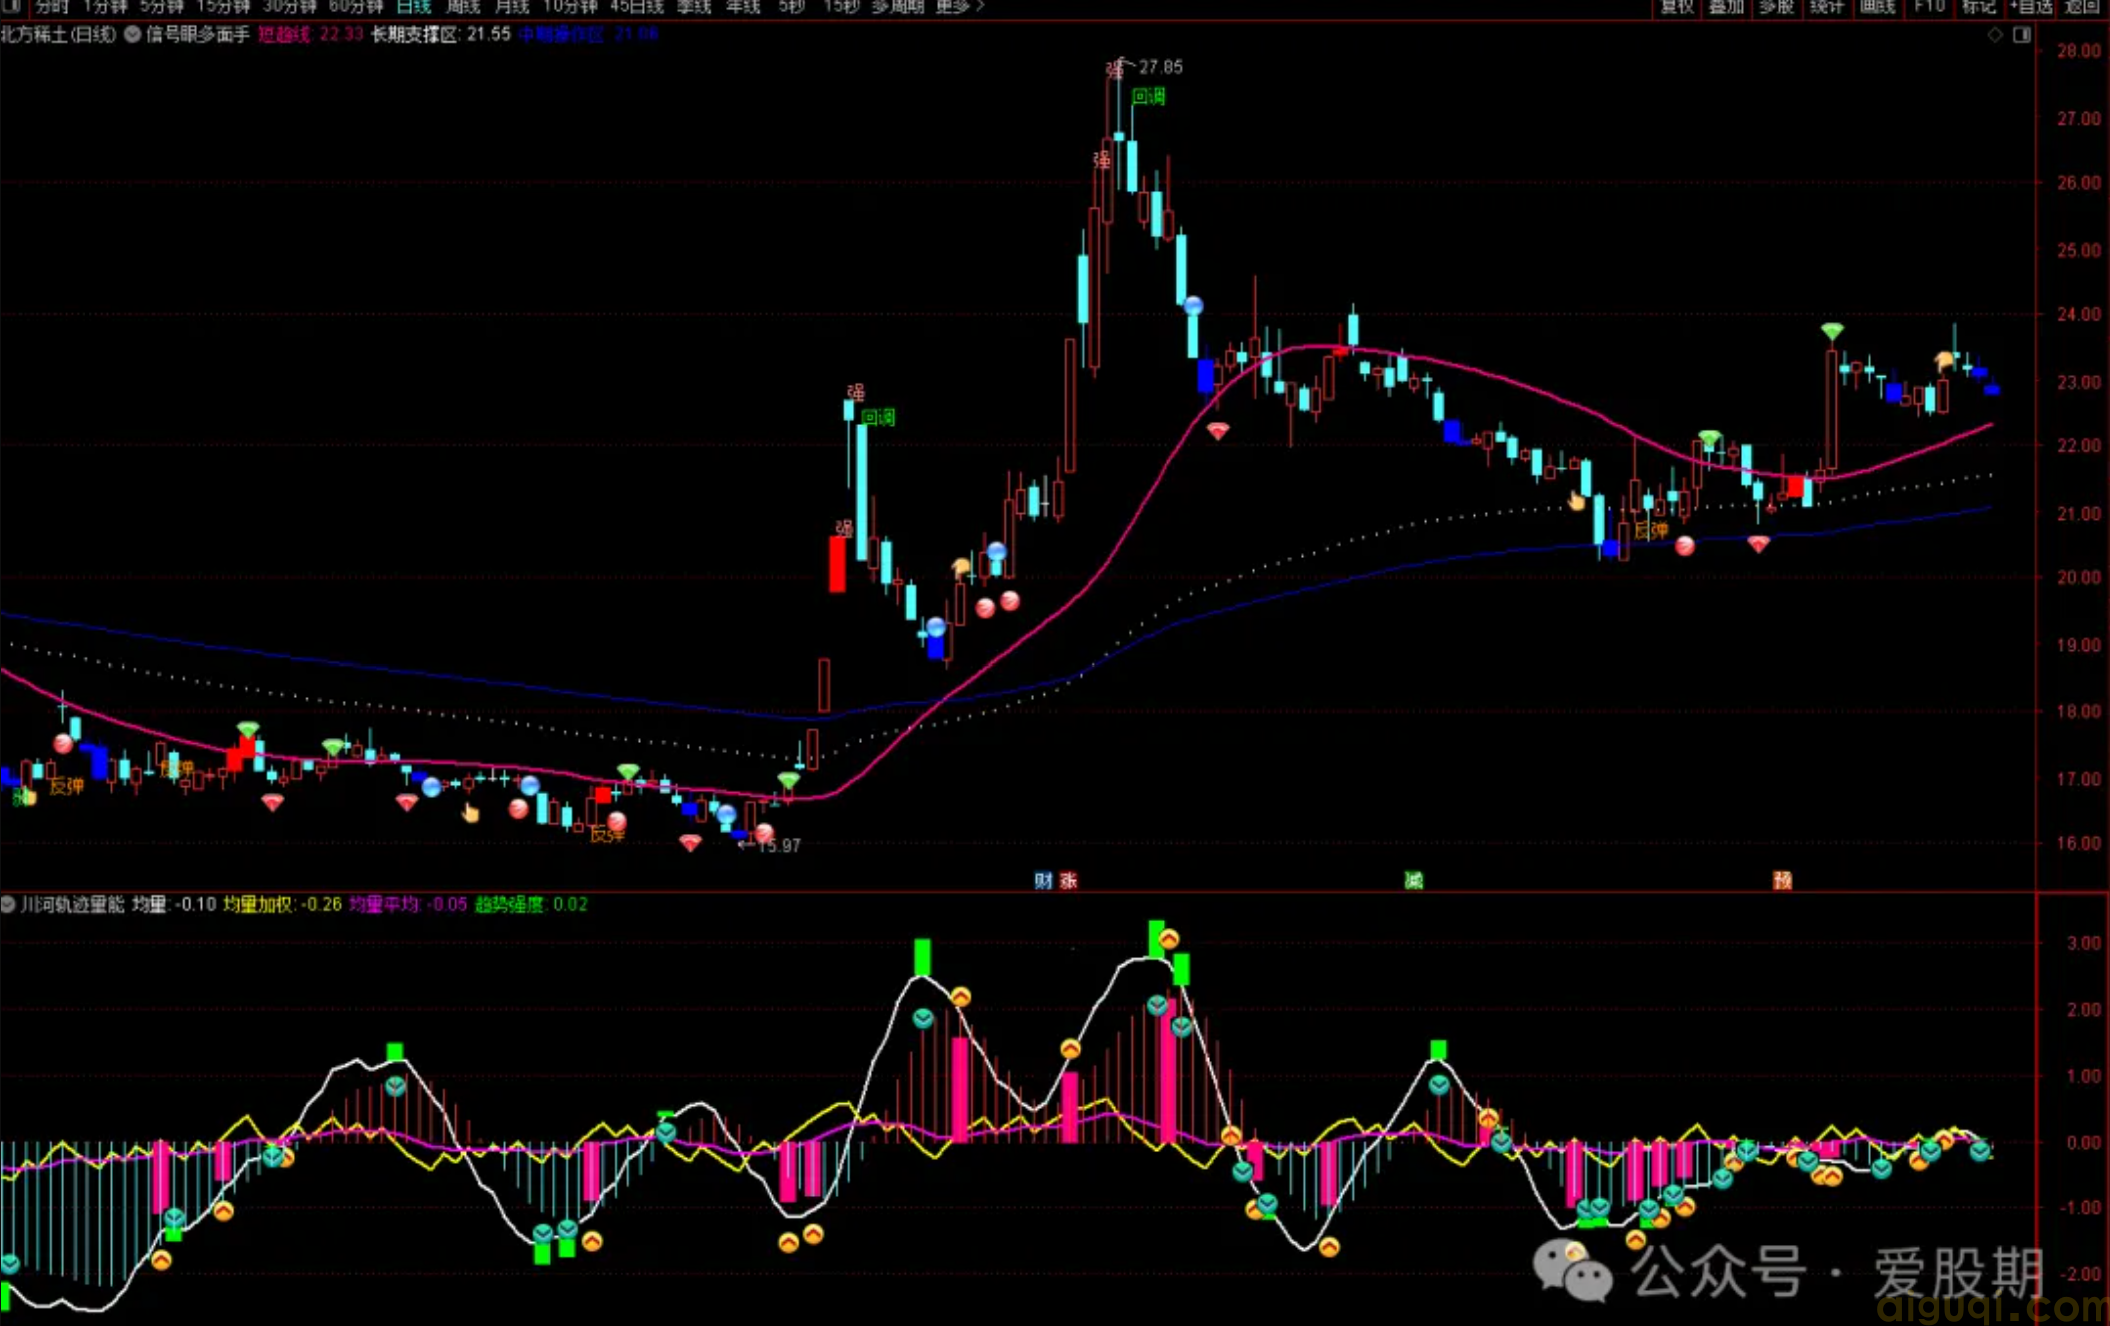
Task: Click the blue ball signal near the 24 level drop
Action: (x=1193, y=305)
